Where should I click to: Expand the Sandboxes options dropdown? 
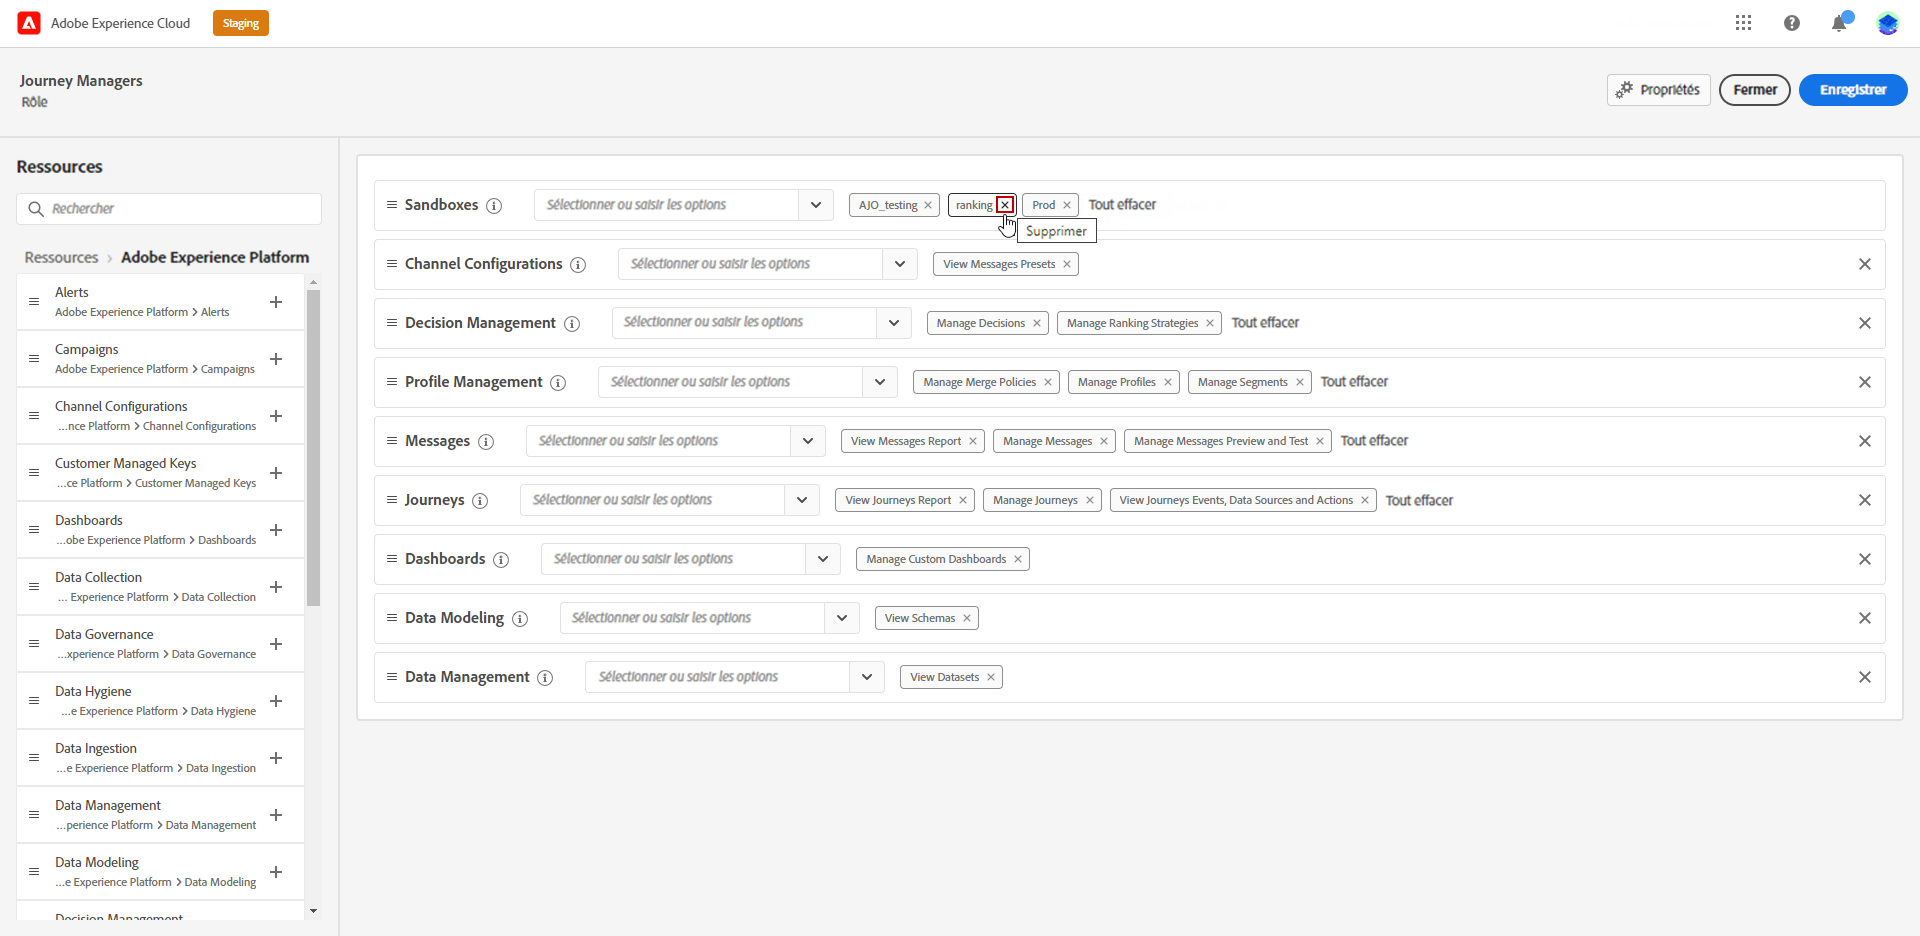(x=816, y=205)
